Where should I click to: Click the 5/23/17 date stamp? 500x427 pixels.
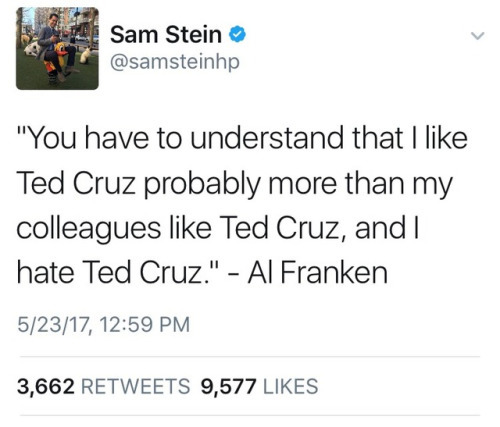54,325
